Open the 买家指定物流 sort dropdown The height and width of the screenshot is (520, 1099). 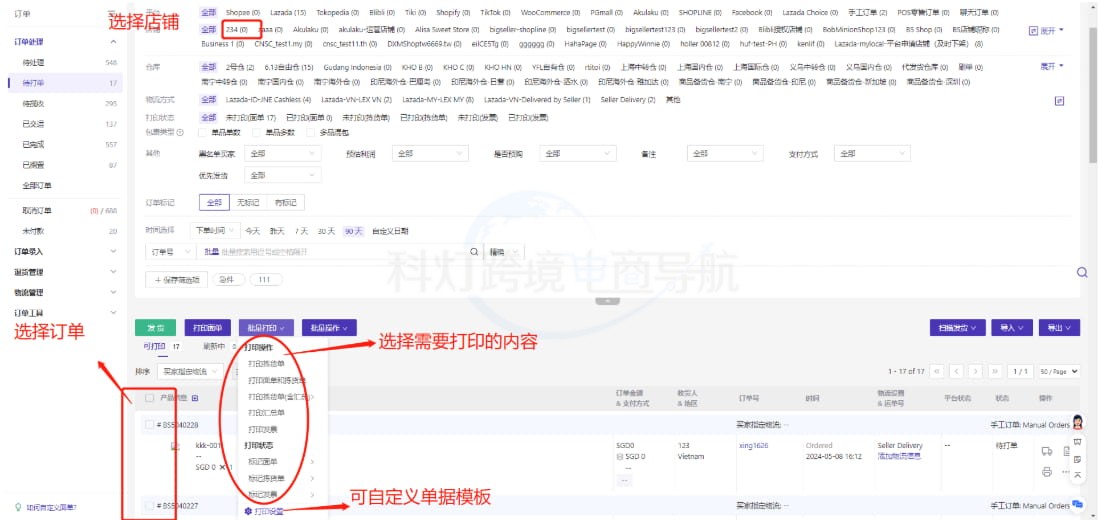click(189, 370)
